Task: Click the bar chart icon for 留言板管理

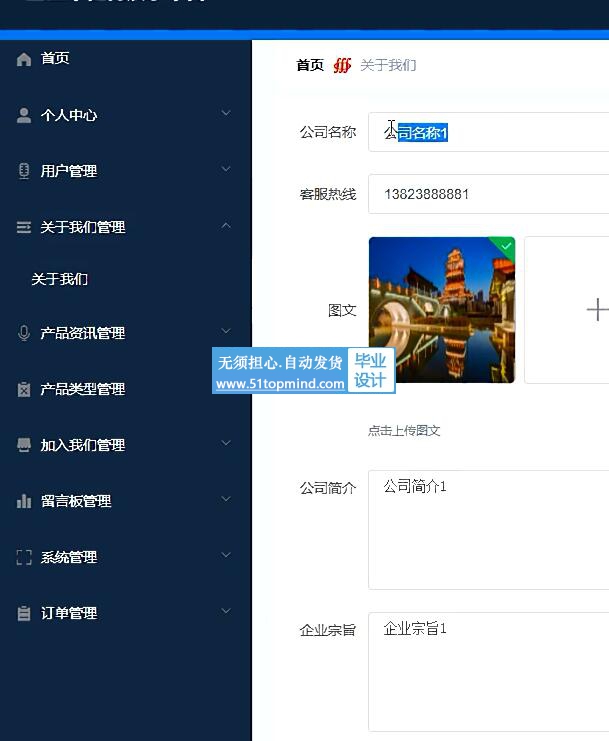Action: click(24, 501)
